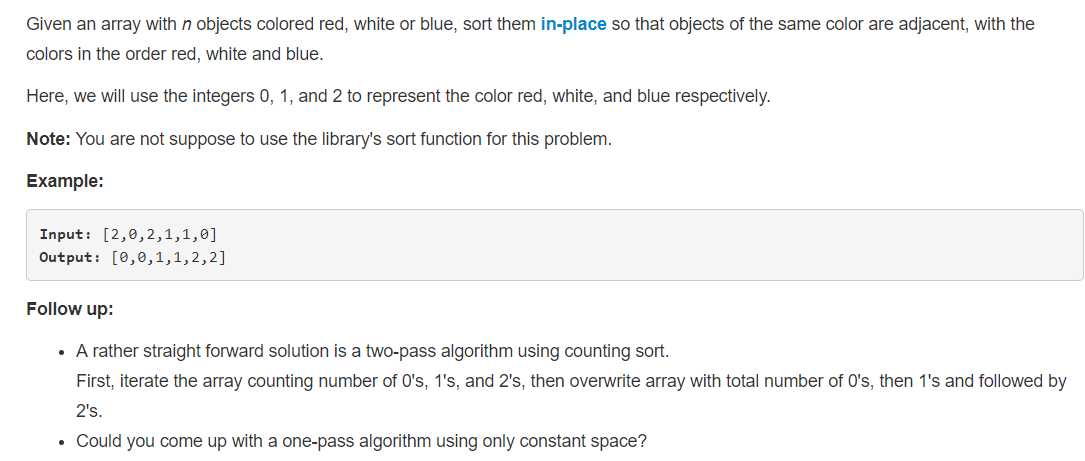
Task: Click the bold "Output:" label in code block
Action: [71, 257]
